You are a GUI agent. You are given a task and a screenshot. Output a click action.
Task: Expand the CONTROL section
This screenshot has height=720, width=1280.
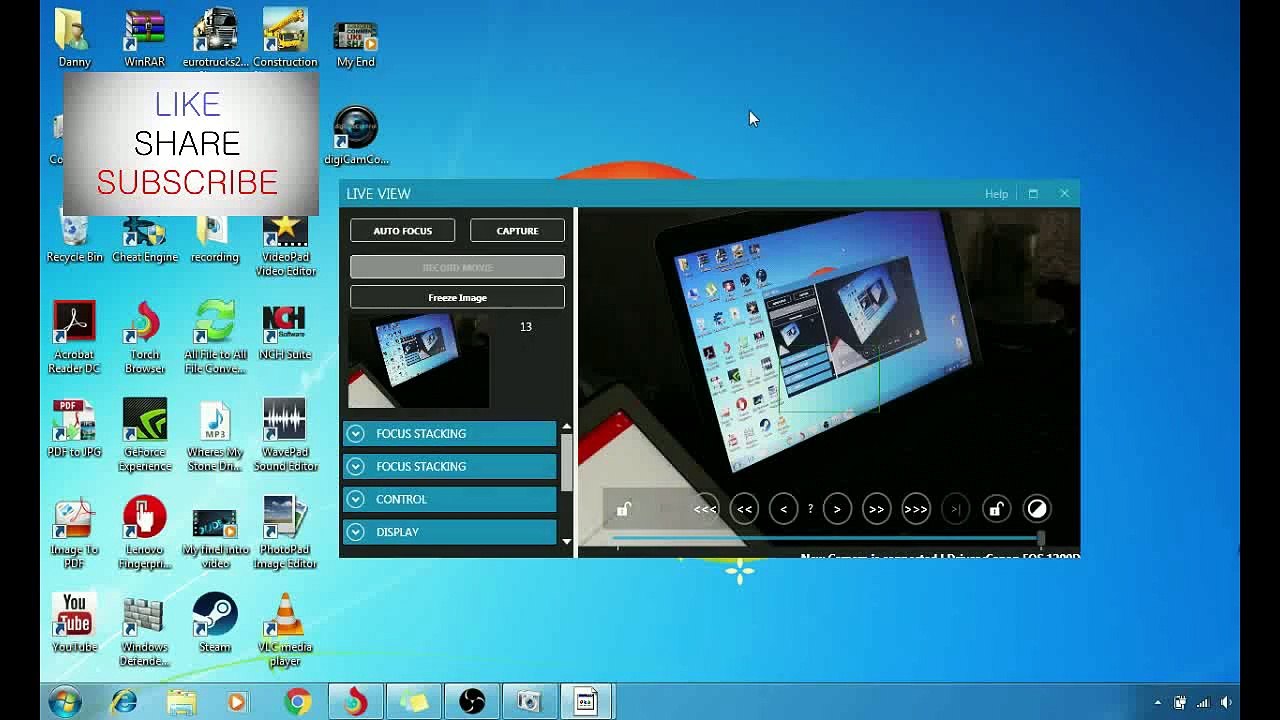point(450,499)
